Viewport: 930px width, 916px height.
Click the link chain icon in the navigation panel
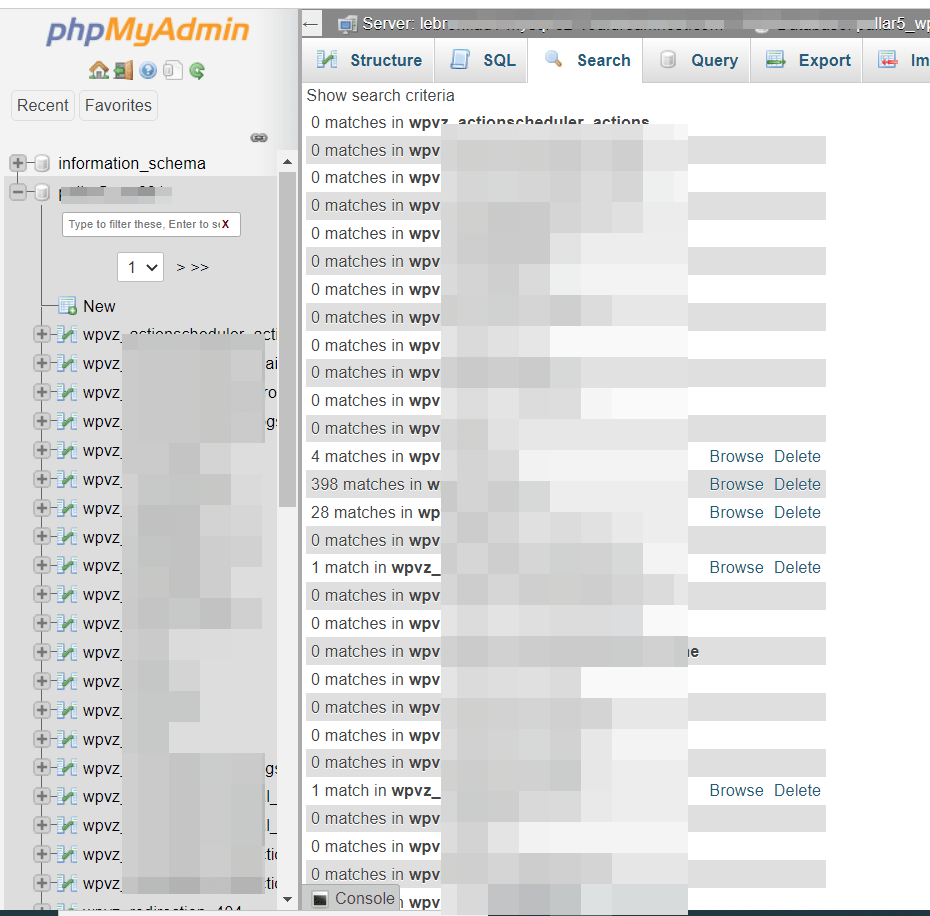tap(258, 137)
